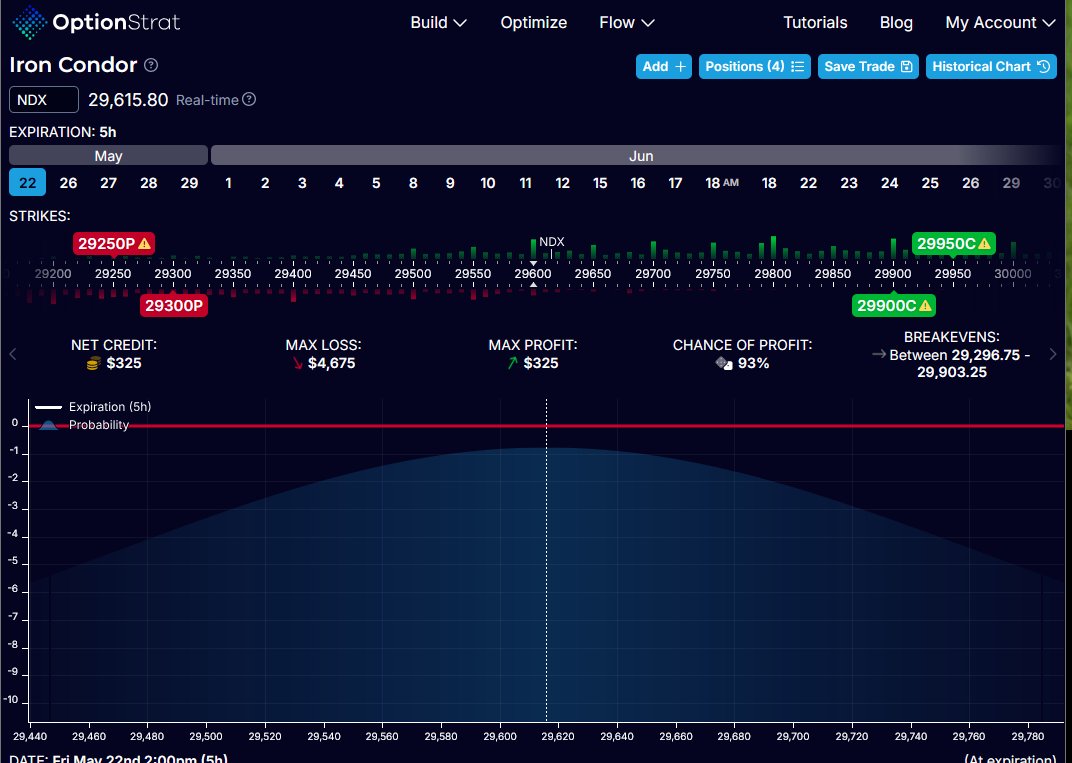
Task: Click the green up arrow by Max Profit
Action: click(x=513, y=363)
